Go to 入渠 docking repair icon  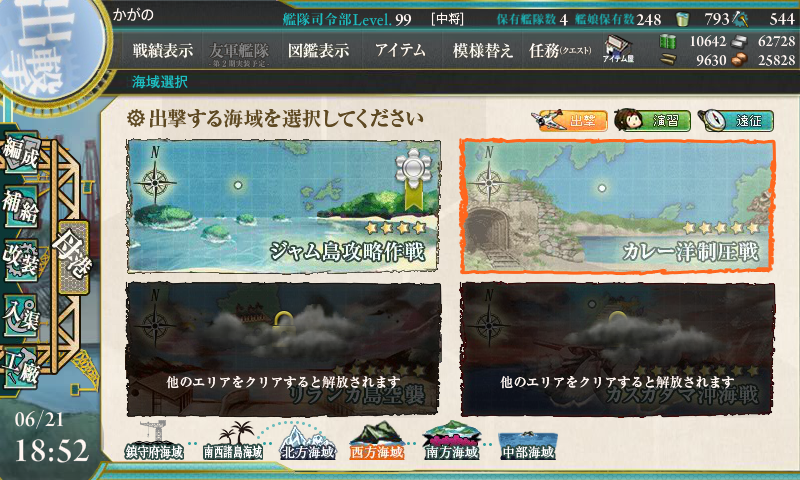click(20, 315)
